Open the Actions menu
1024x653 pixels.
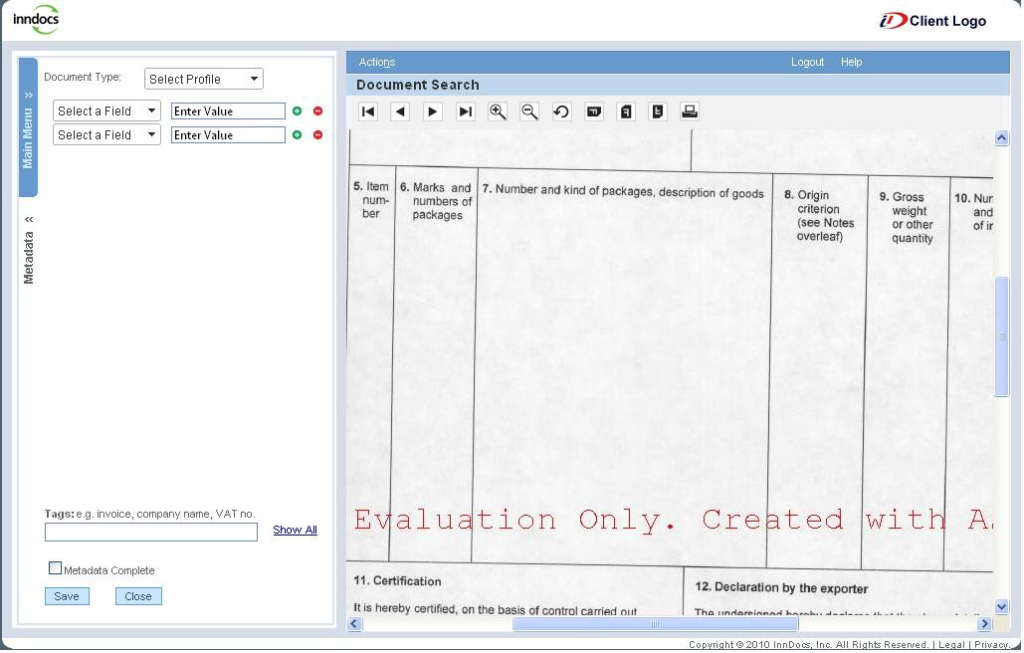[x=377, y=62]
